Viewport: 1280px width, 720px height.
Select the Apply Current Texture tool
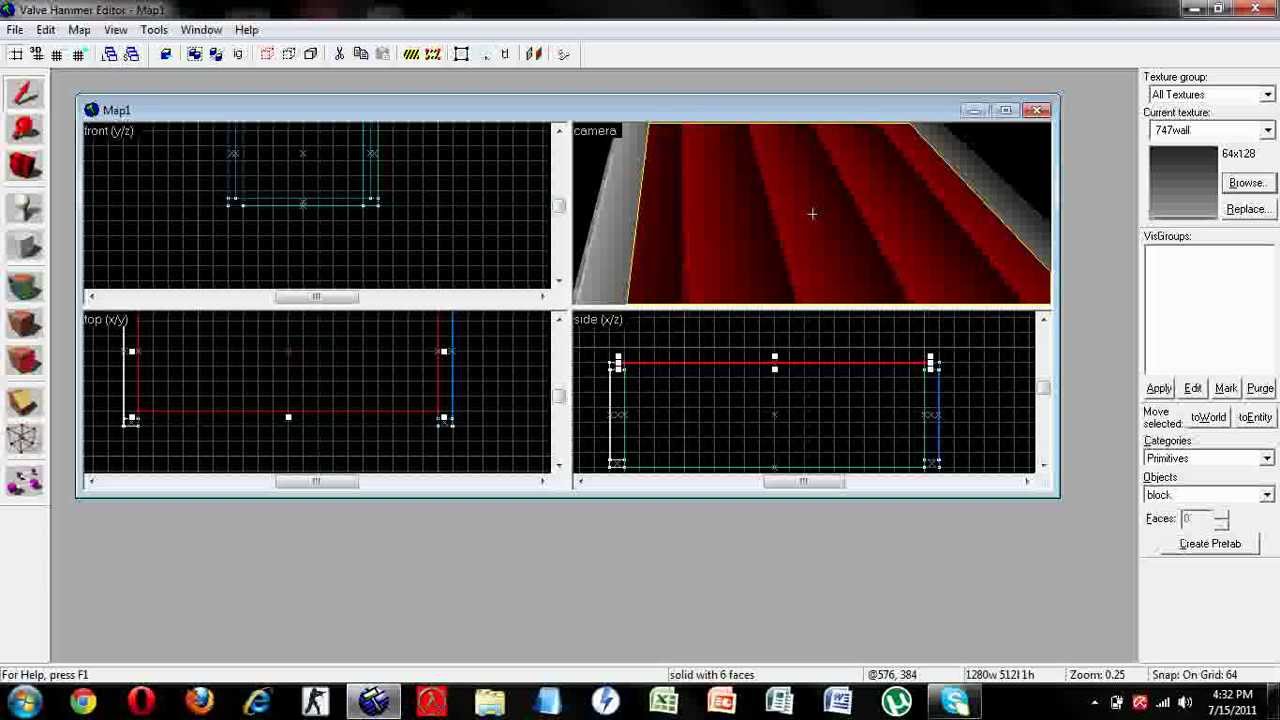(x=24, y=323)
